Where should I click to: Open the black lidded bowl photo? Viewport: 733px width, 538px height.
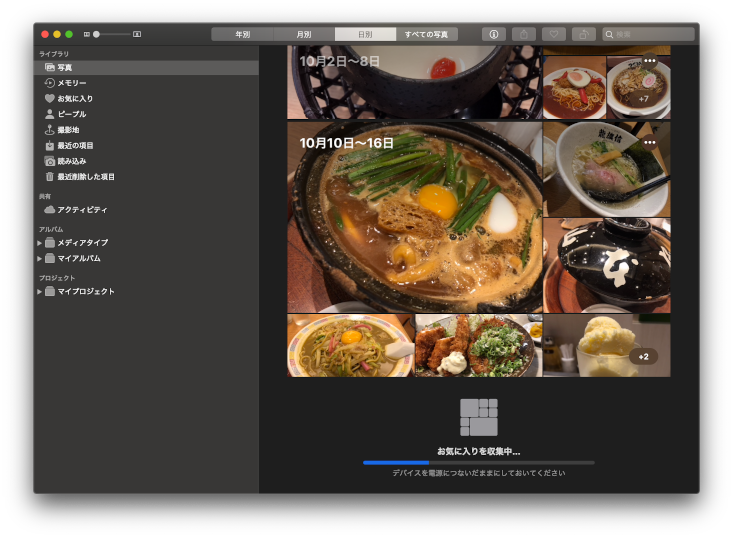pyautogui.click(x=607, y=265)
